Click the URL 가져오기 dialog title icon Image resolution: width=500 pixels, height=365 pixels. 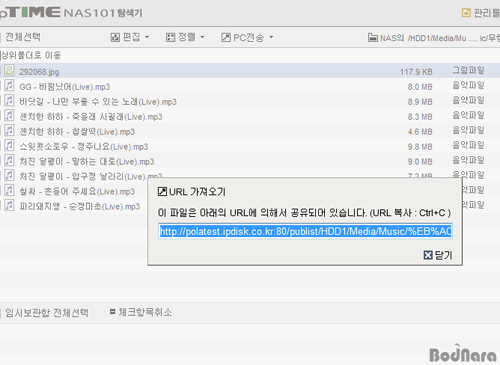coord(162,192)
